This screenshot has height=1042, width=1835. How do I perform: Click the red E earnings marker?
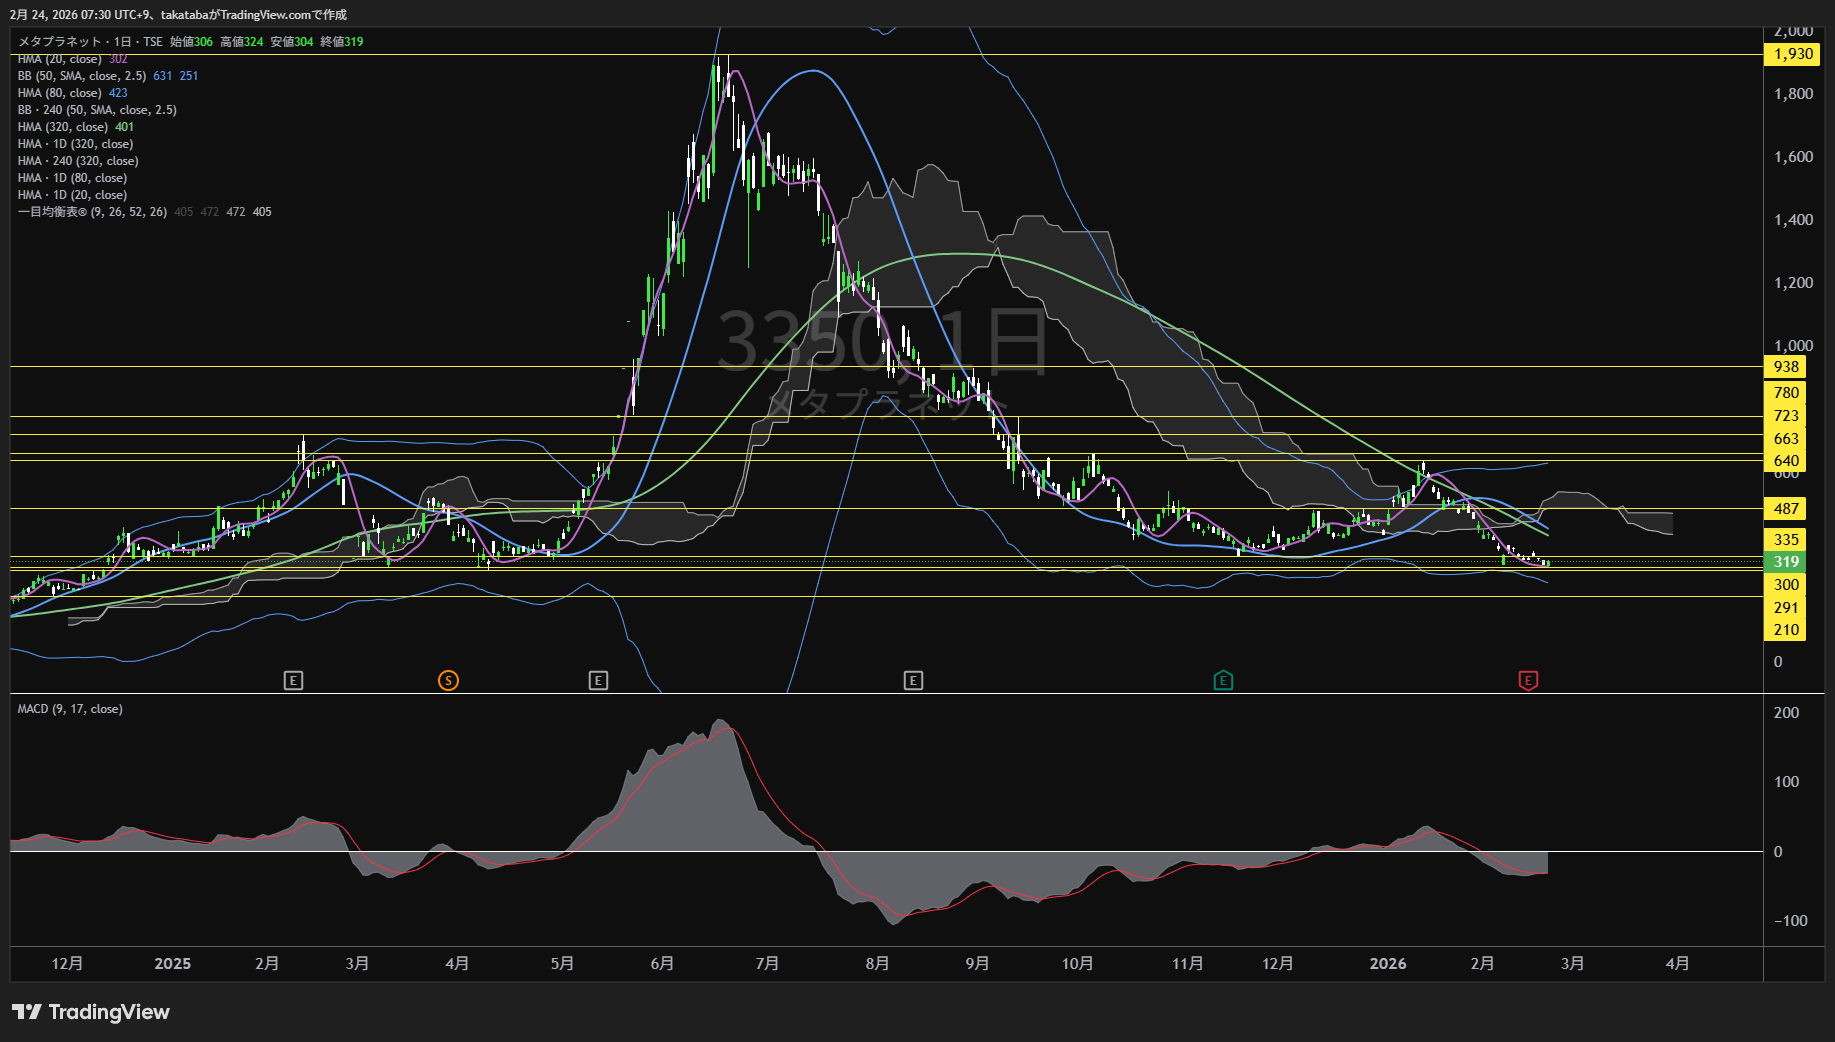(x=1527, y=681)
